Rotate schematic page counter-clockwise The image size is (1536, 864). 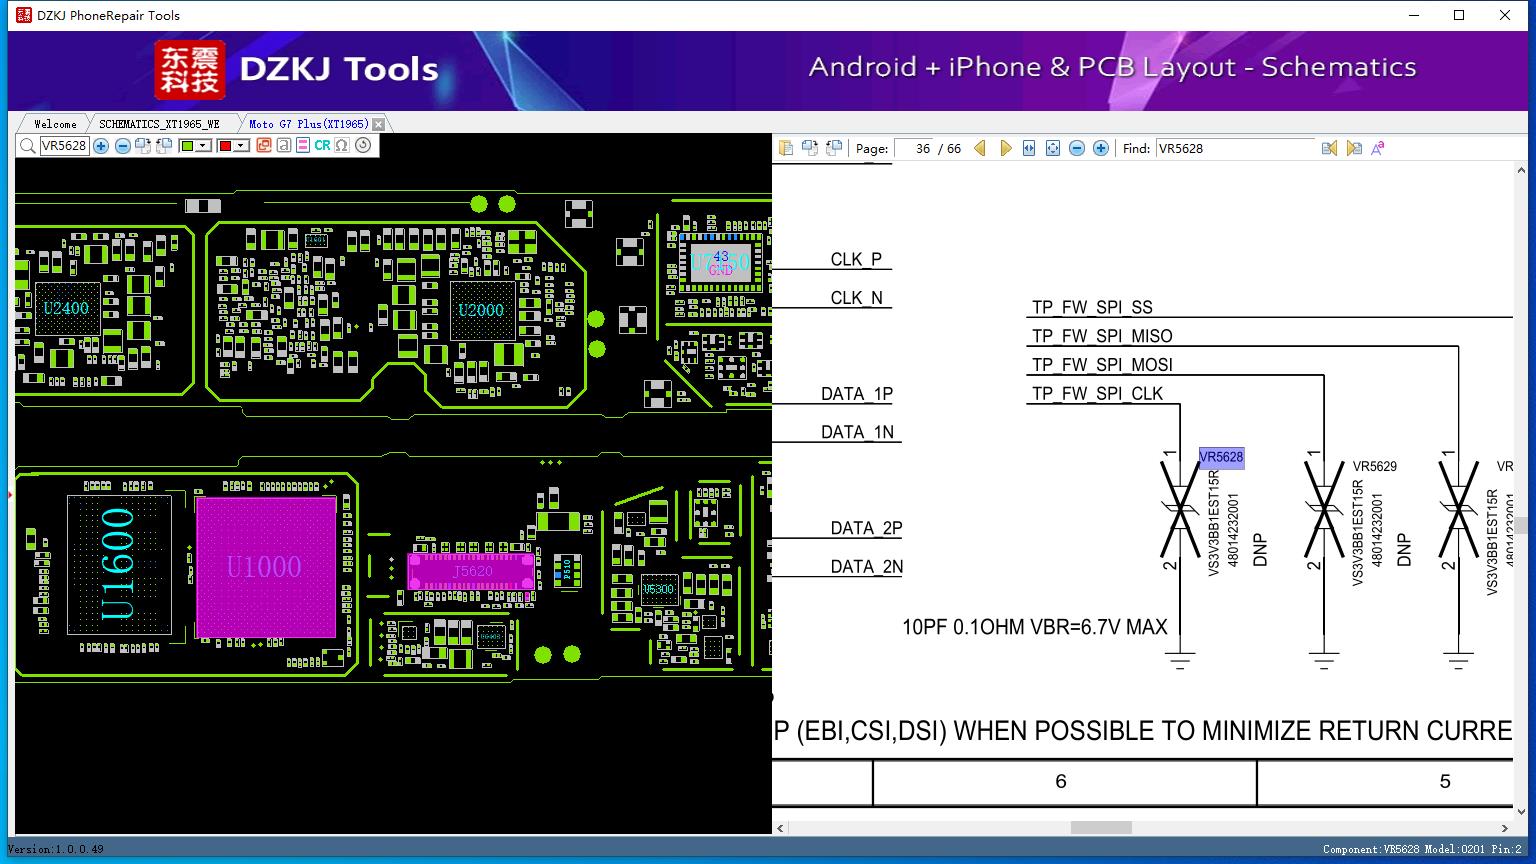[x=834, y=148]
